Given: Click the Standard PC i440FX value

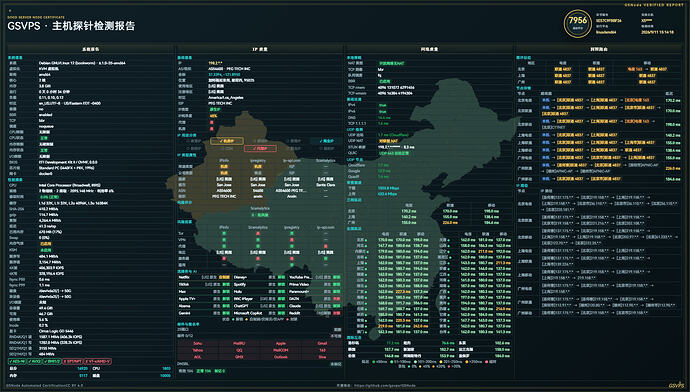Looking at the screenshot, I should point(65,168).
